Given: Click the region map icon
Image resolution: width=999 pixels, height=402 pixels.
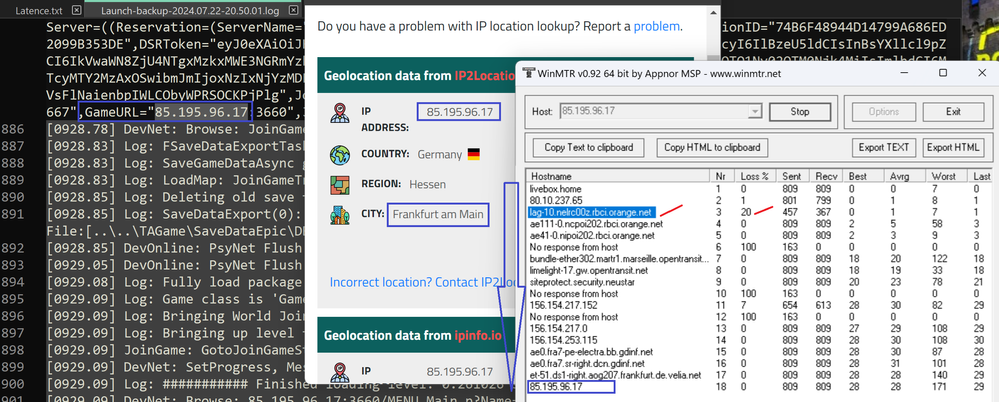Looking at the screenshot, I should click(342, 185).
